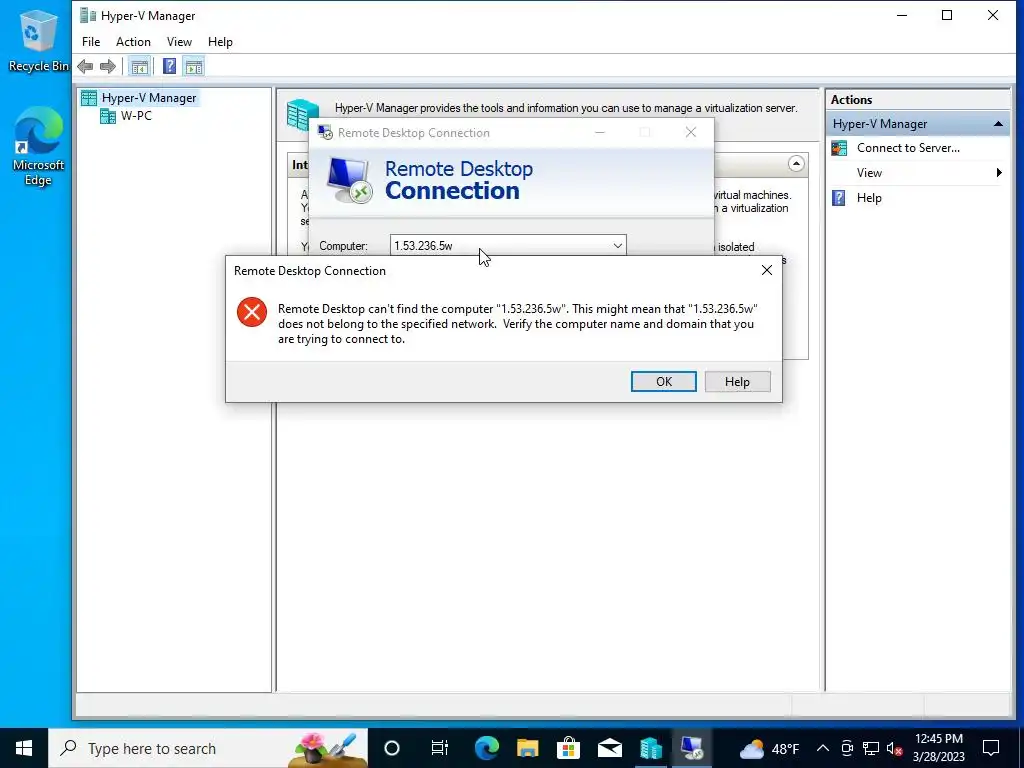Toggle Show/Hide Console Tree toolbar icon
Image resolution: width=1024 pixels, height=768 pixels.
(139, 66)
